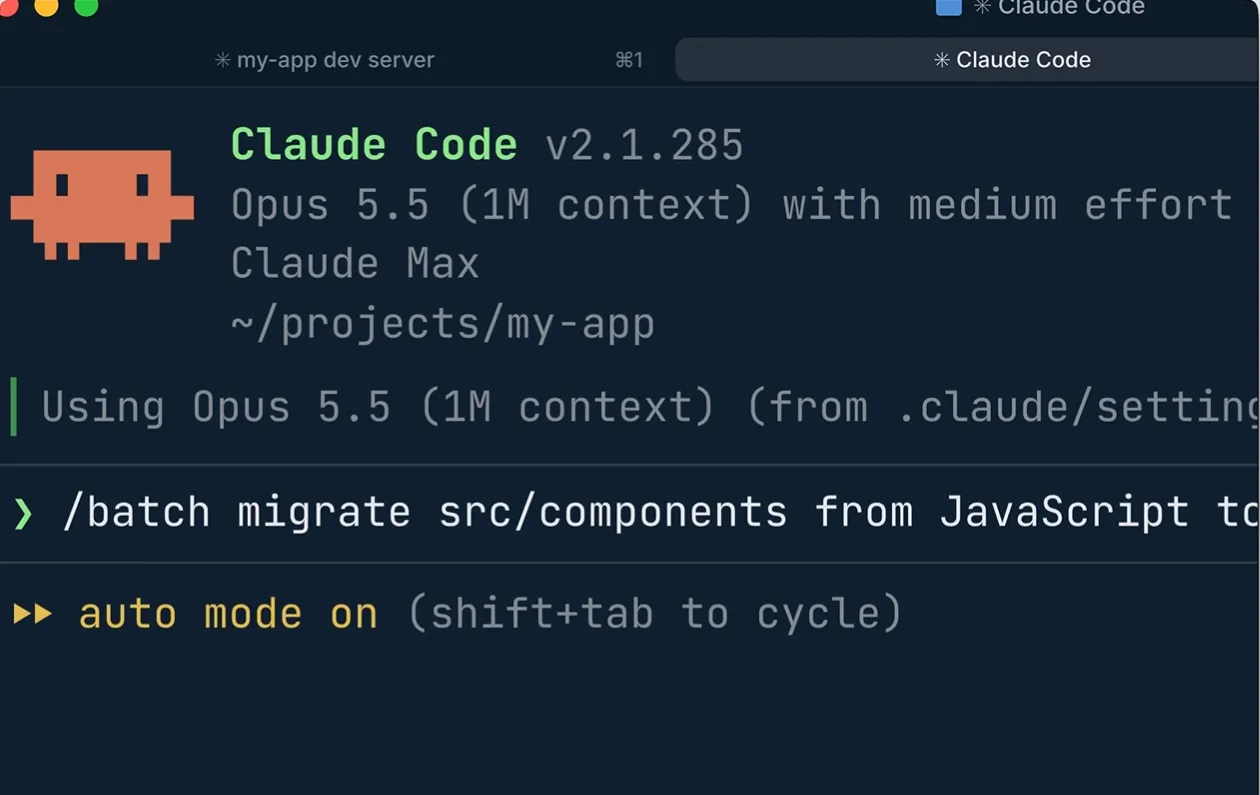Image resolution: width=1260 pixels, height=795 pixels.
Task: Click the green prompt chevron icon
Action: tap(23, 513)
